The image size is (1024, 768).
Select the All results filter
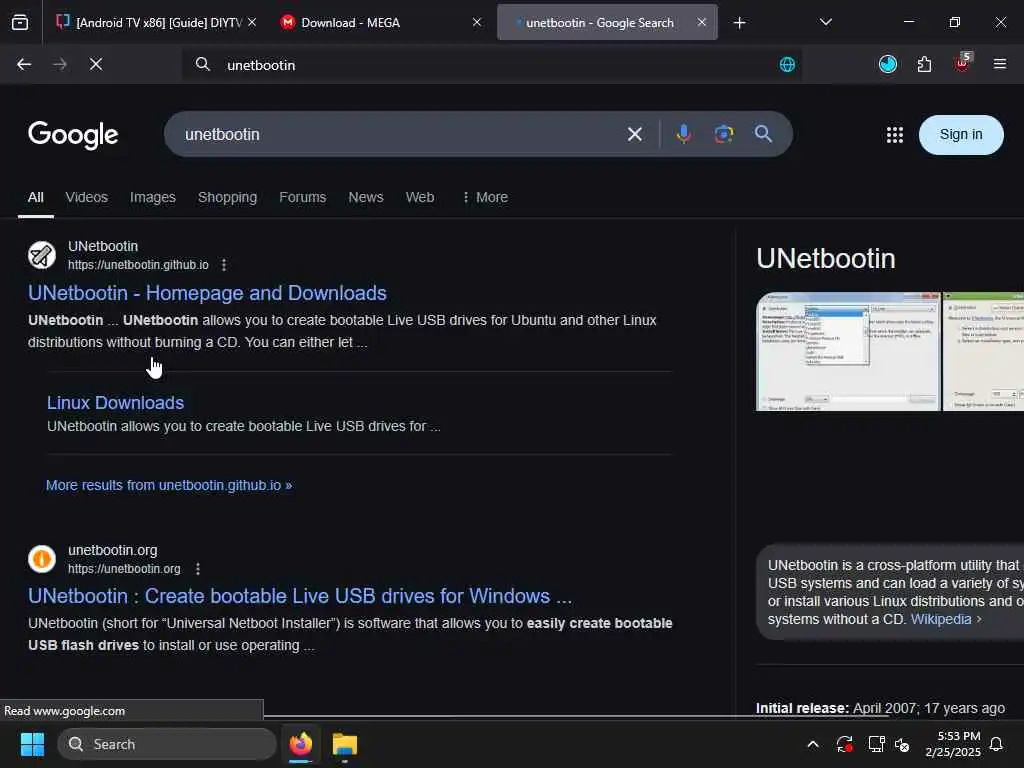pos(35,197)
